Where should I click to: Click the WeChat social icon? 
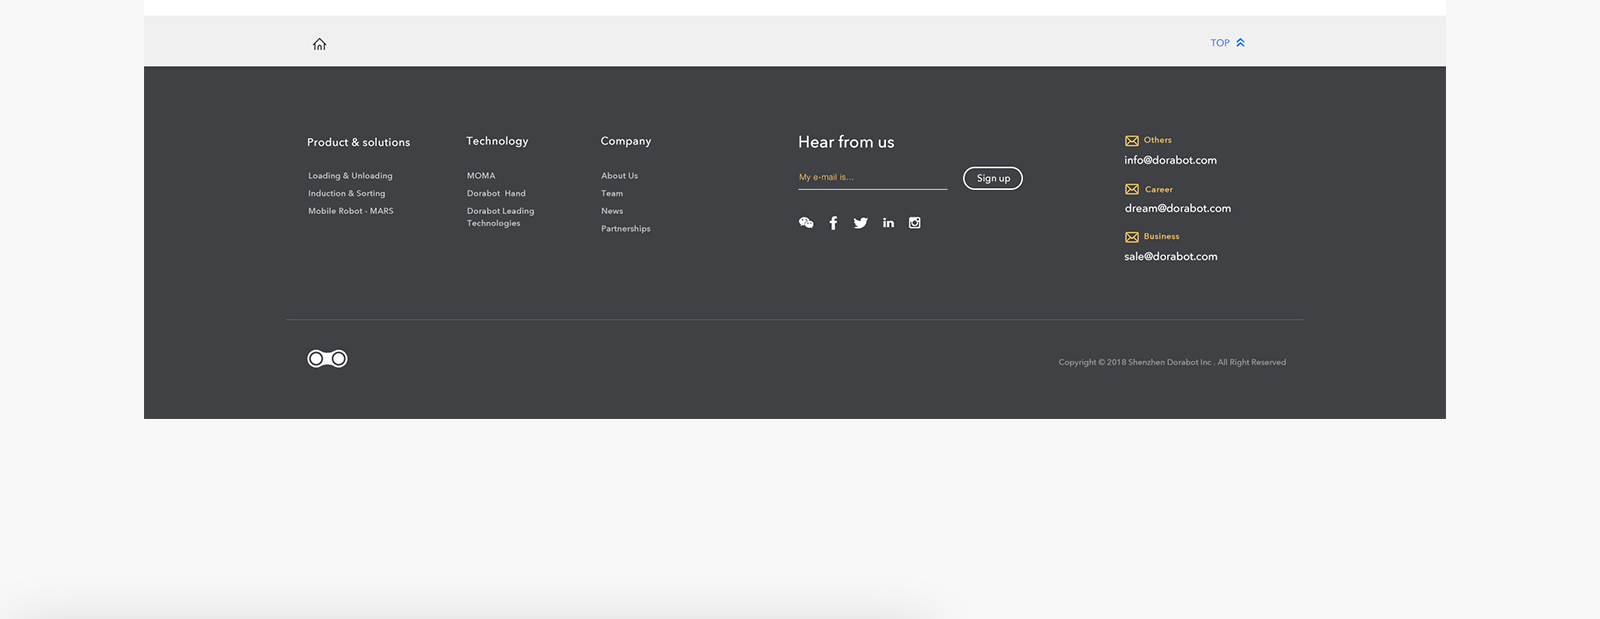(x=806, y=223)
